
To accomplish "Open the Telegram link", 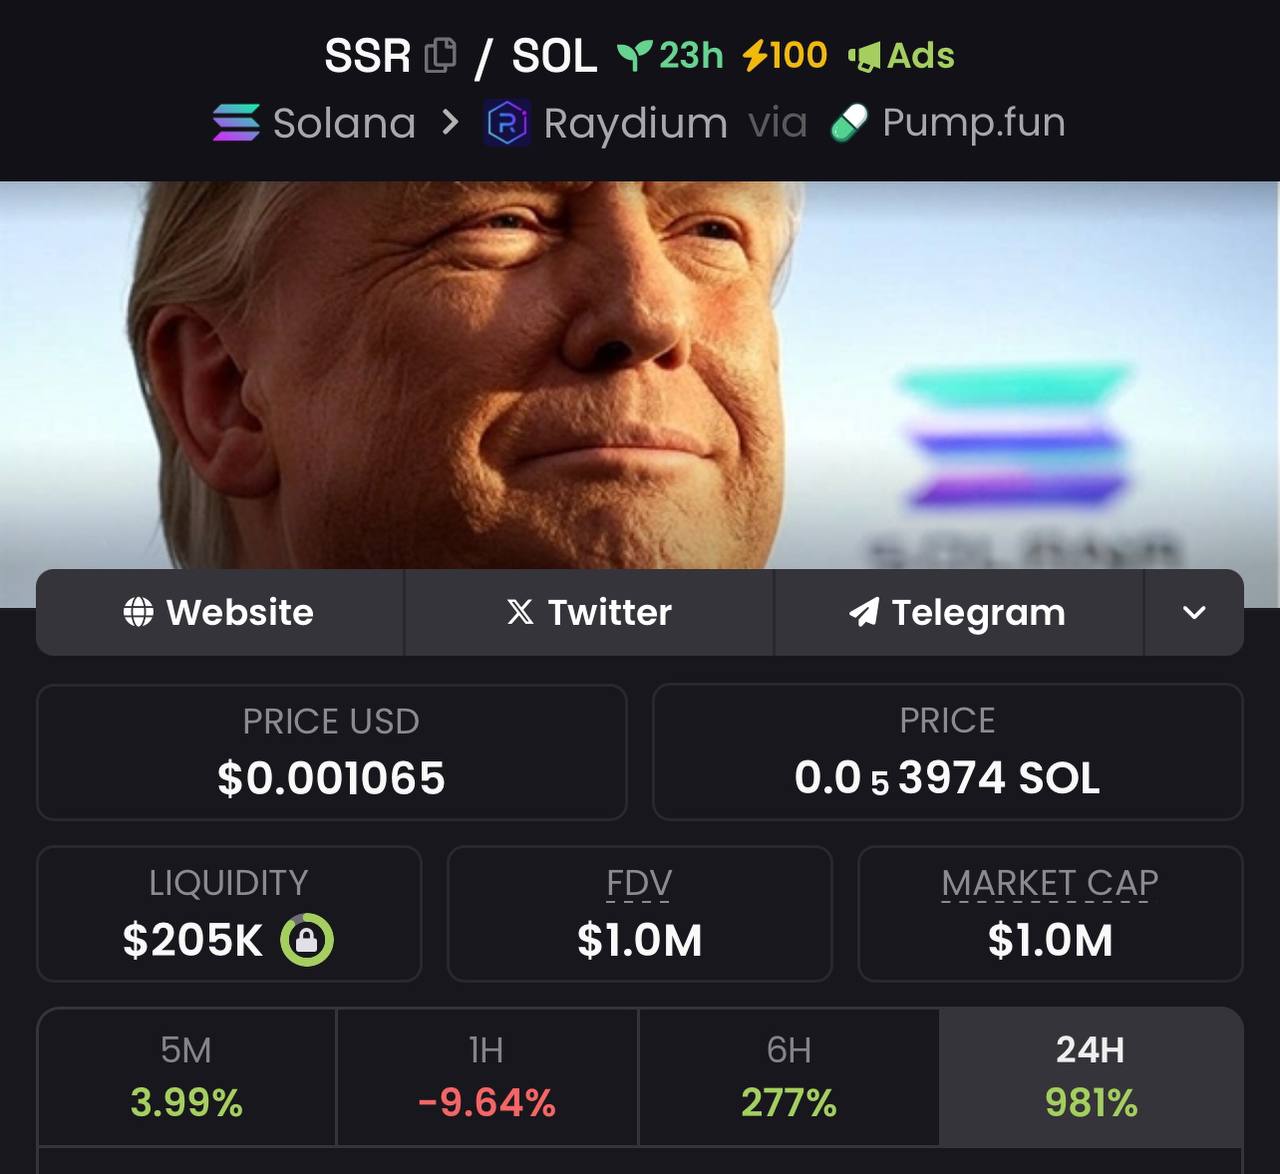I will click(959, 612).
